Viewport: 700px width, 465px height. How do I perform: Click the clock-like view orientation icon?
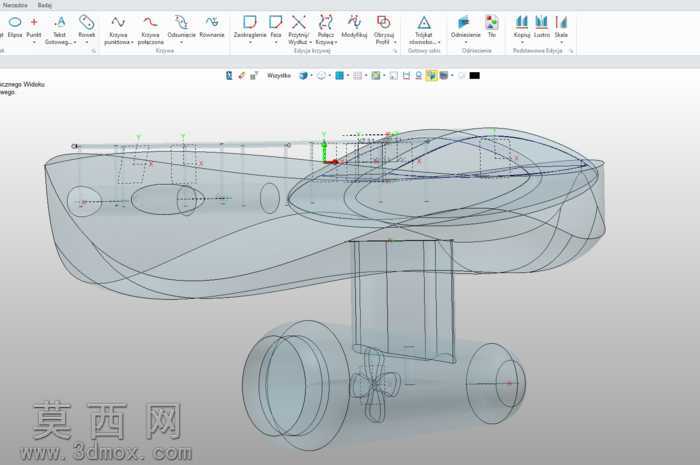point(321,75)
